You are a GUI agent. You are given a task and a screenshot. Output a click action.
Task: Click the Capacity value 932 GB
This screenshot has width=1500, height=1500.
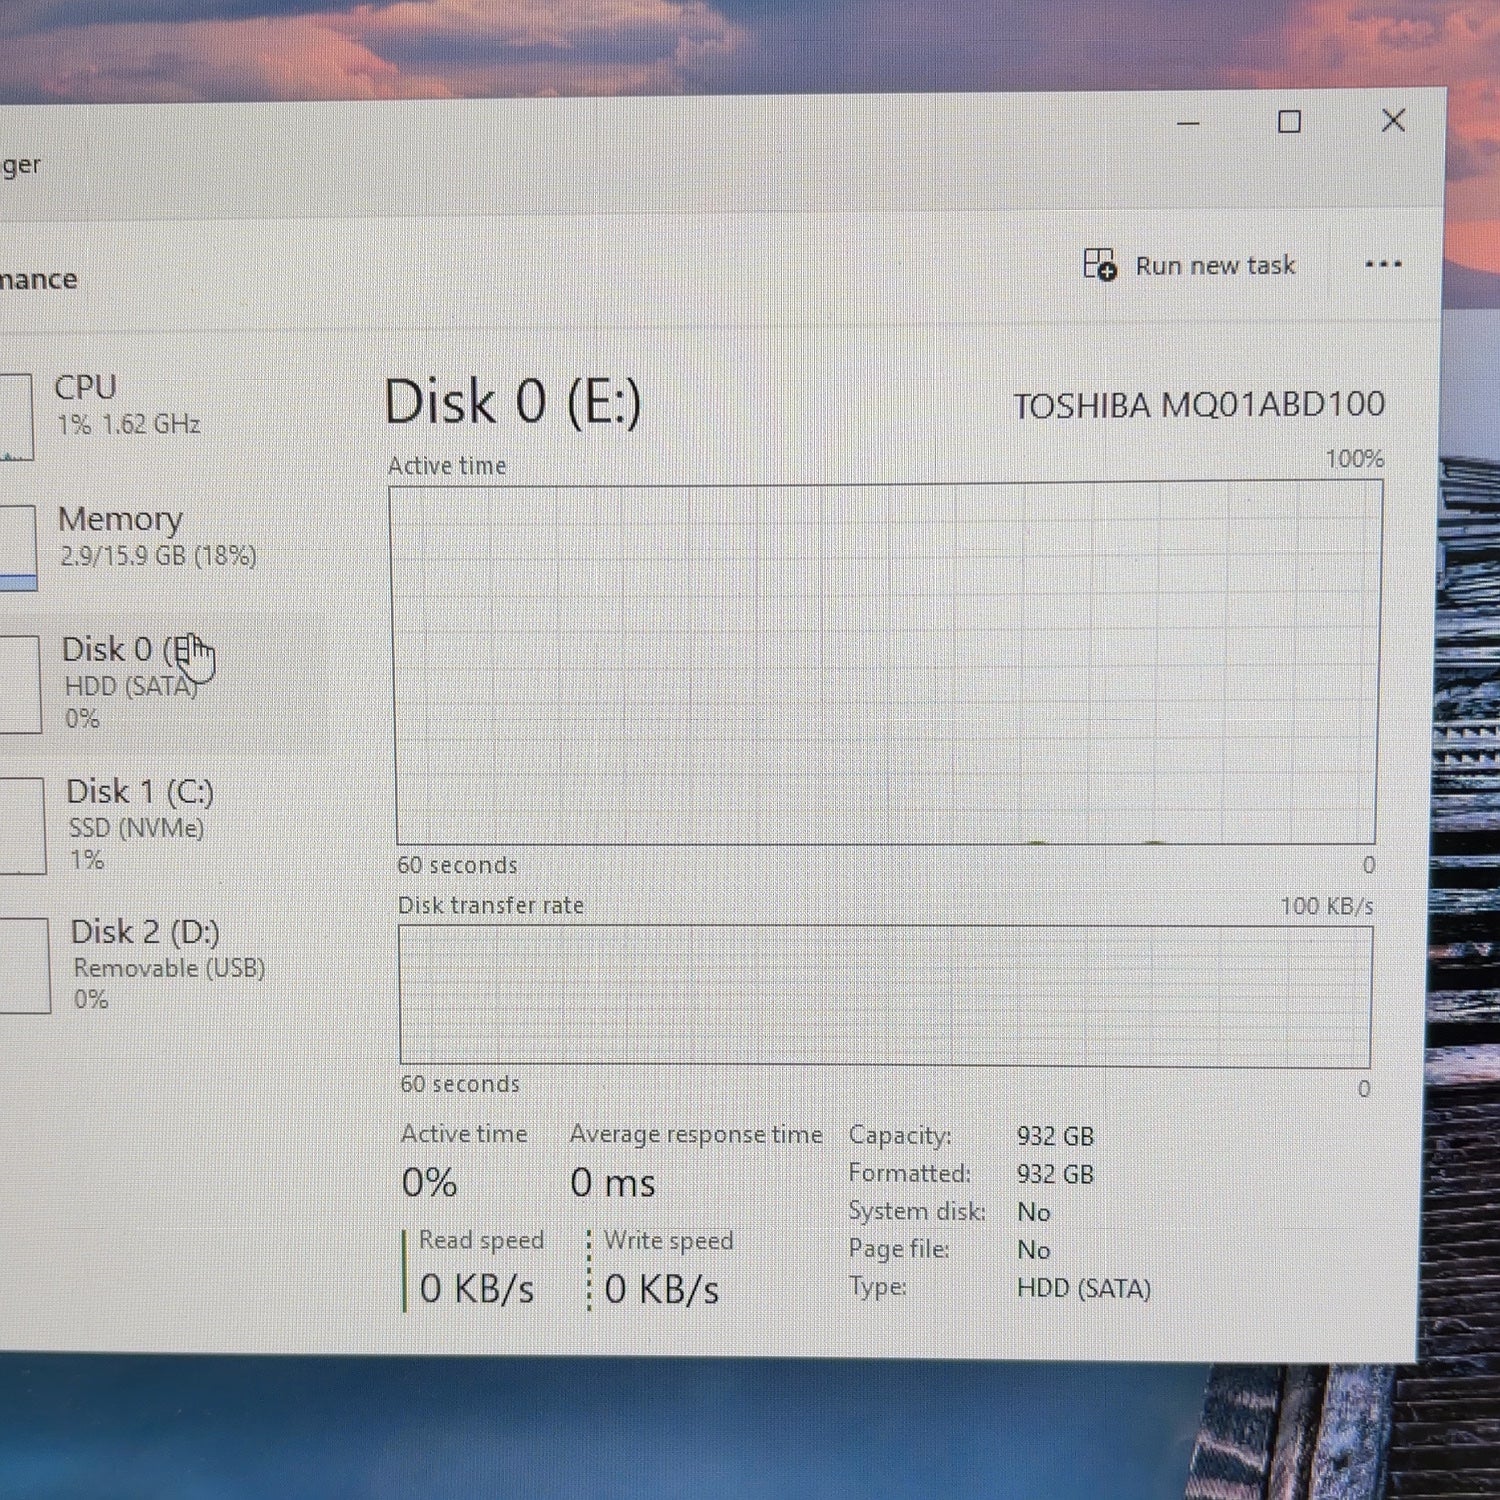click(x=1055, y=1137)
